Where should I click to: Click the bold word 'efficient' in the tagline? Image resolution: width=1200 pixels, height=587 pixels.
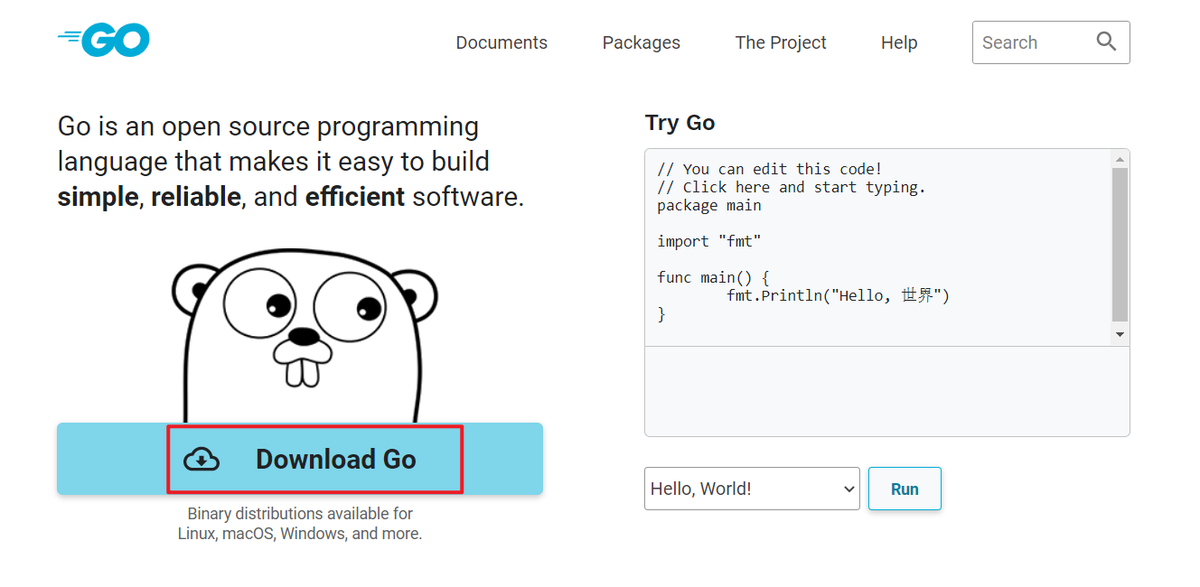355,196
